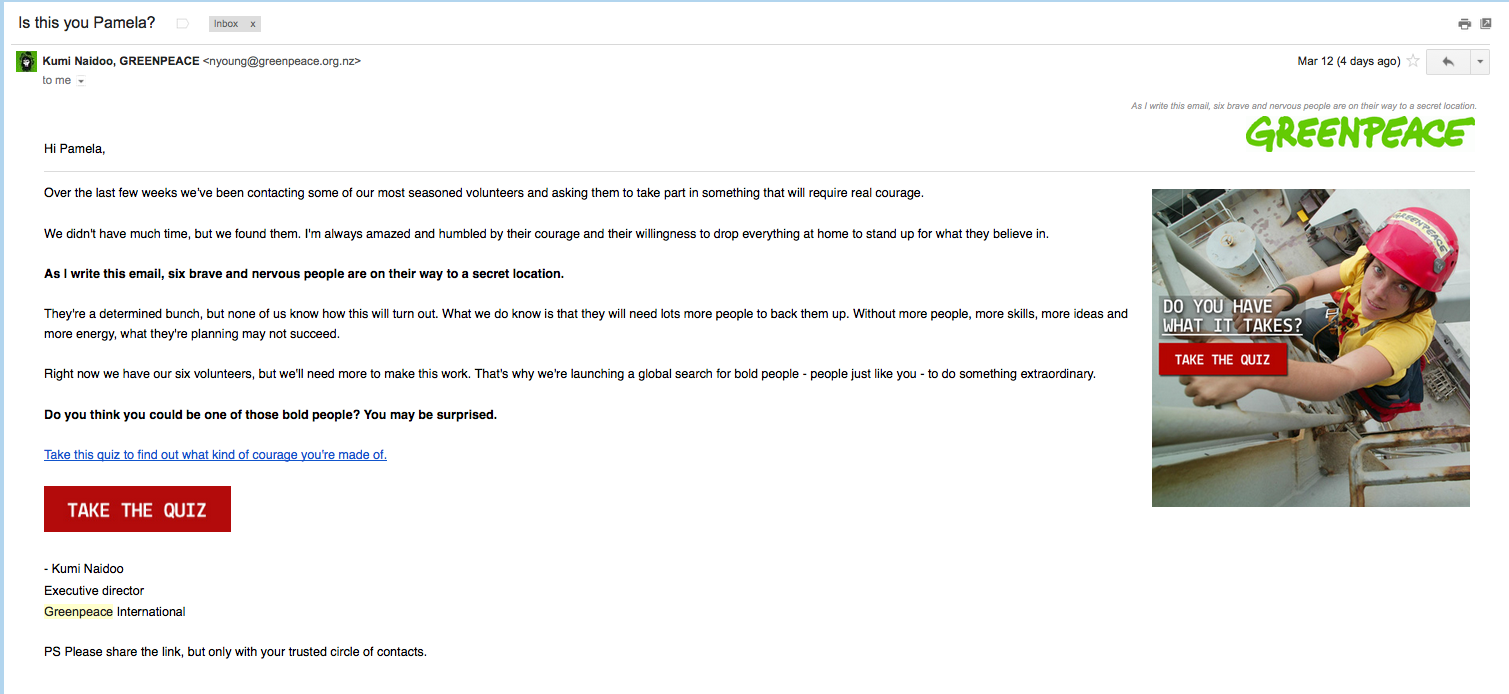
Task: Click the nyoung@greenpeace.org.nz email address
Action: click(x=281, y=61)
